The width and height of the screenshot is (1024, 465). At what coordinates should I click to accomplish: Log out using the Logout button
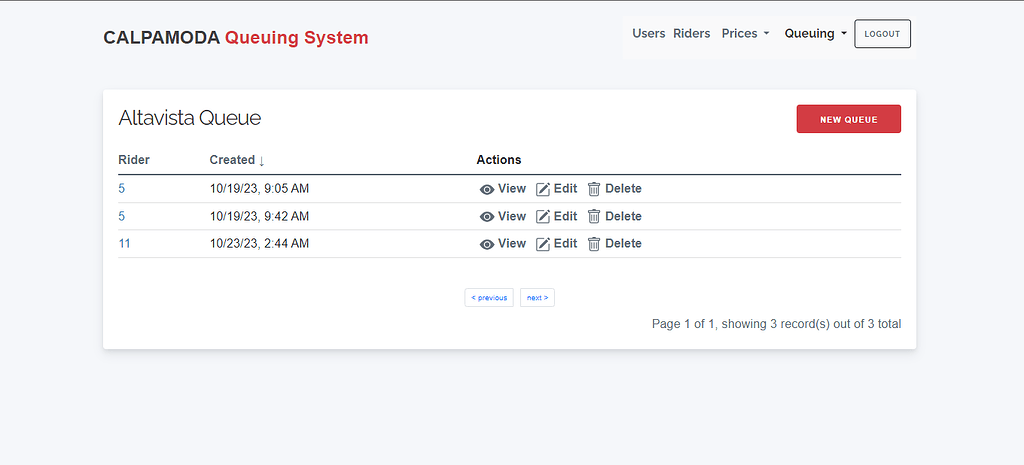click(882, 34)
